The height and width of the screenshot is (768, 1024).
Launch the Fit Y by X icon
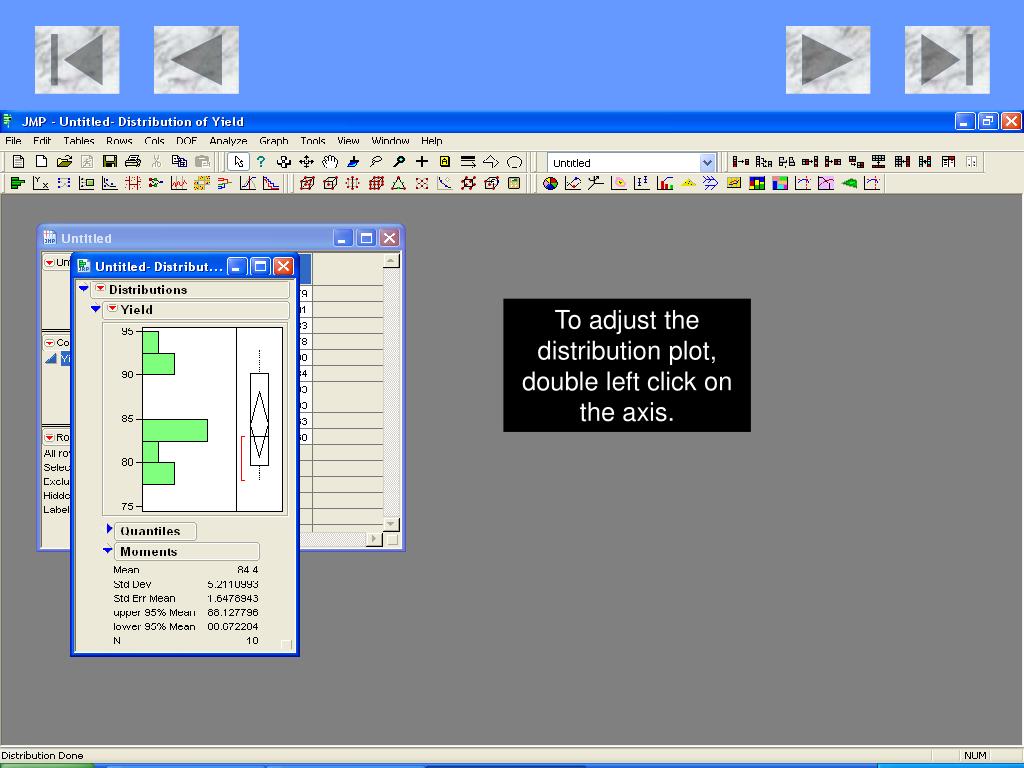[40, 184]
